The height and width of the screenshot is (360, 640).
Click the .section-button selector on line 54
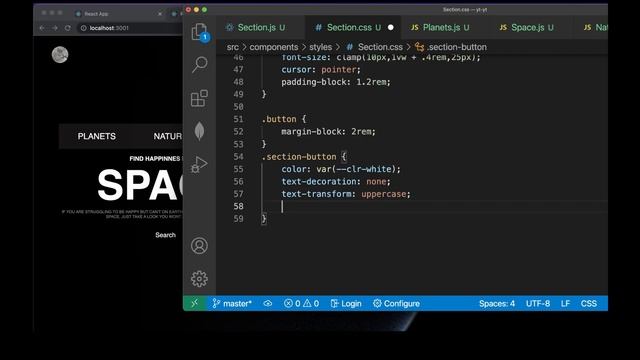click(x=299, y=157)
